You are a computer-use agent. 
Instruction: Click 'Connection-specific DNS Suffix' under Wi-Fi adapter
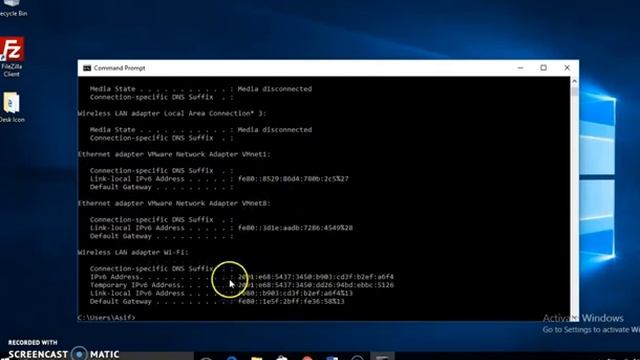[x=152, y=269]
